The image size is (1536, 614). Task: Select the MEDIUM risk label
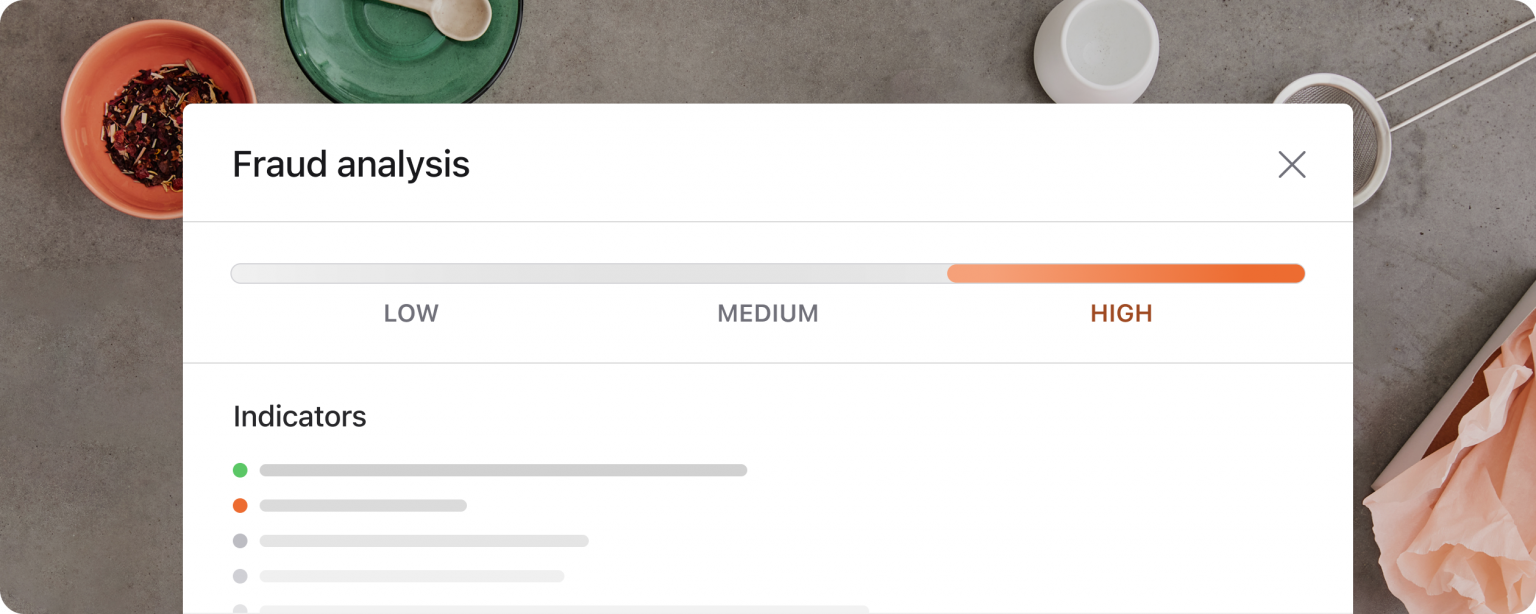pos(767,313)
